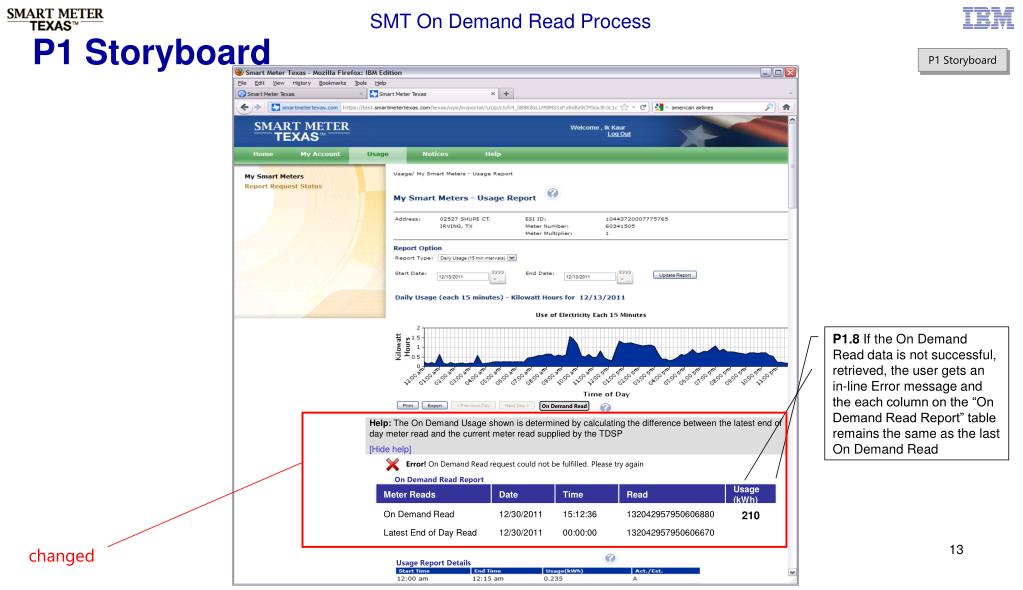Click the Latest End of Day Read row label

pos(430,533)
